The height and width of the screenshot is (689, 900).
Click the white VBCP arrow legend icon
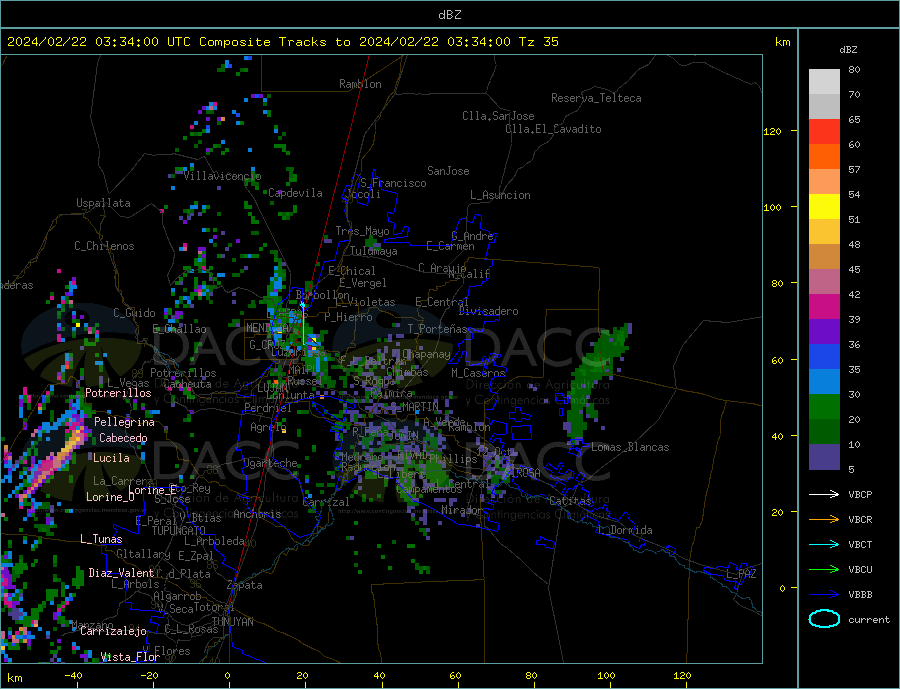(824, 494)
